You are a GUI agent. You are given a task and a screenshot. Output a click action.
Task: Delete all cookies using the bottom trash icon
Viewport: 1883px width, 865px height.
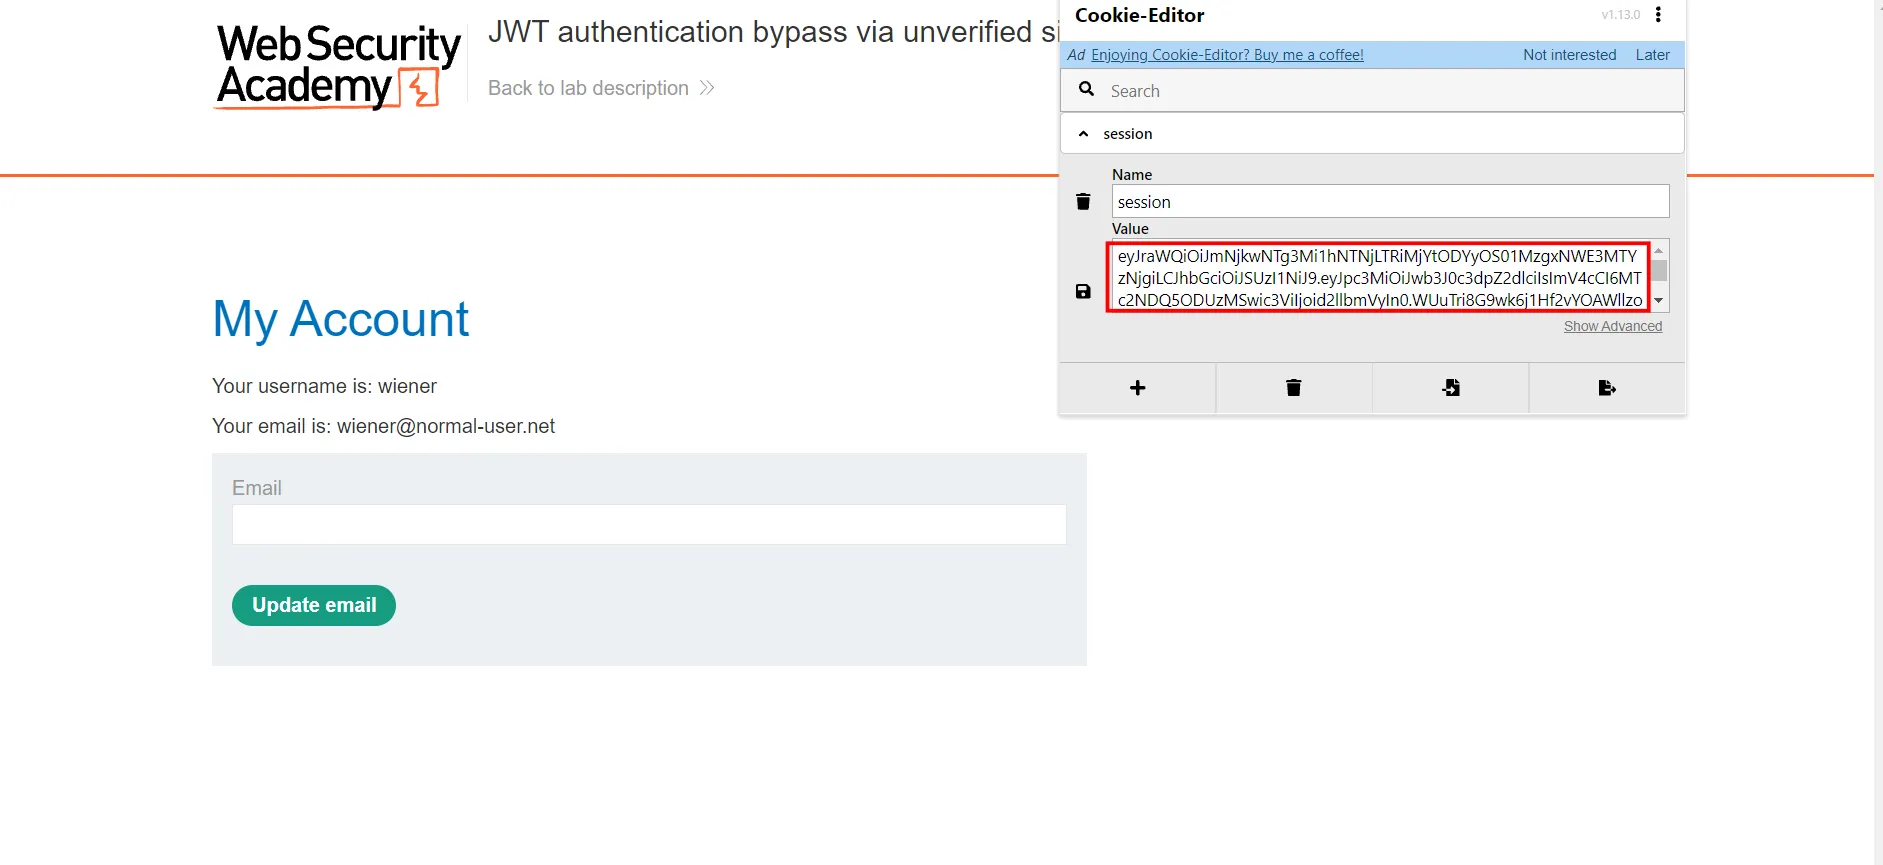[x=1293, y=388]
